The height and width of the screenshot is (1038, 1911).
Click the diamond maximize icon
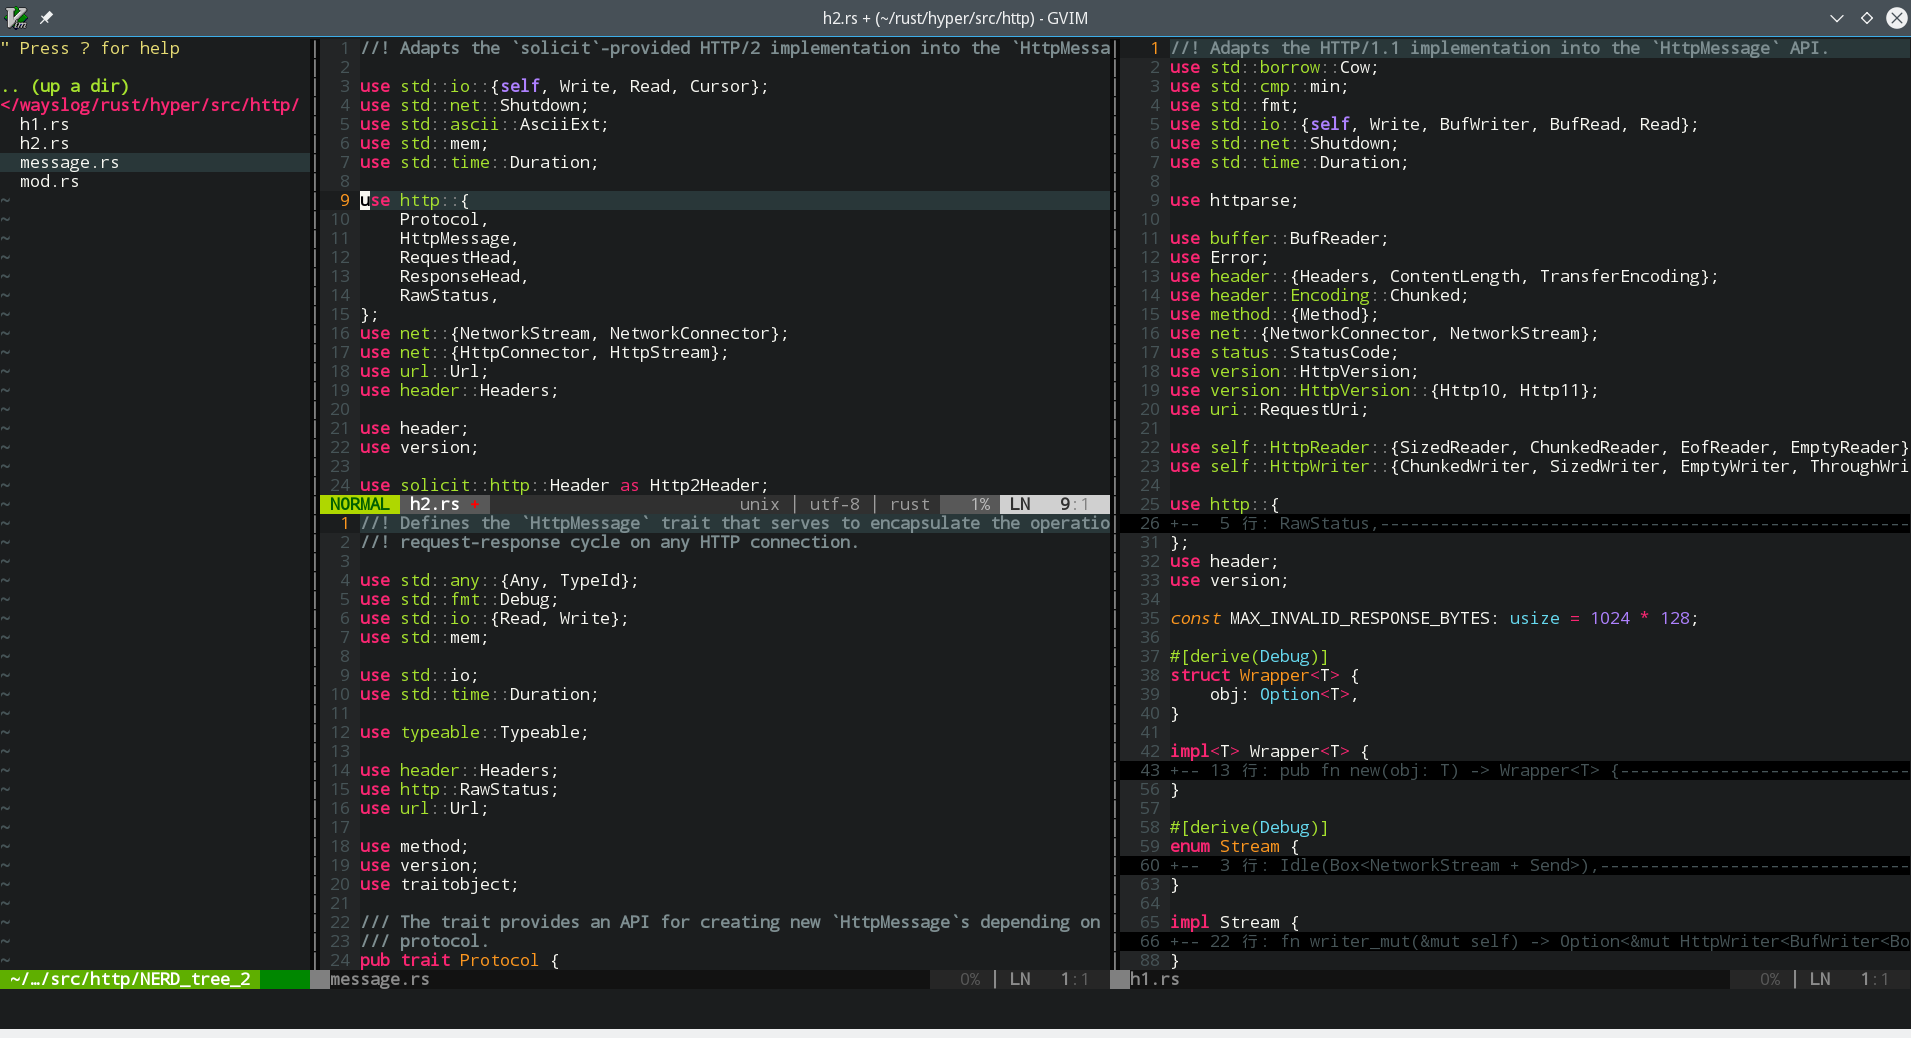click(1866, 18)
